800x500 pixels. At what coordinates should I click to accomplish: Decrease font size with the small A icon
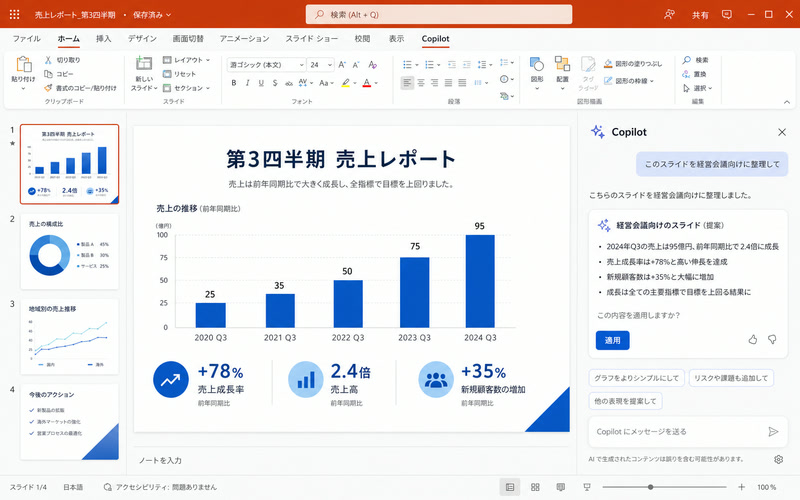356,65
